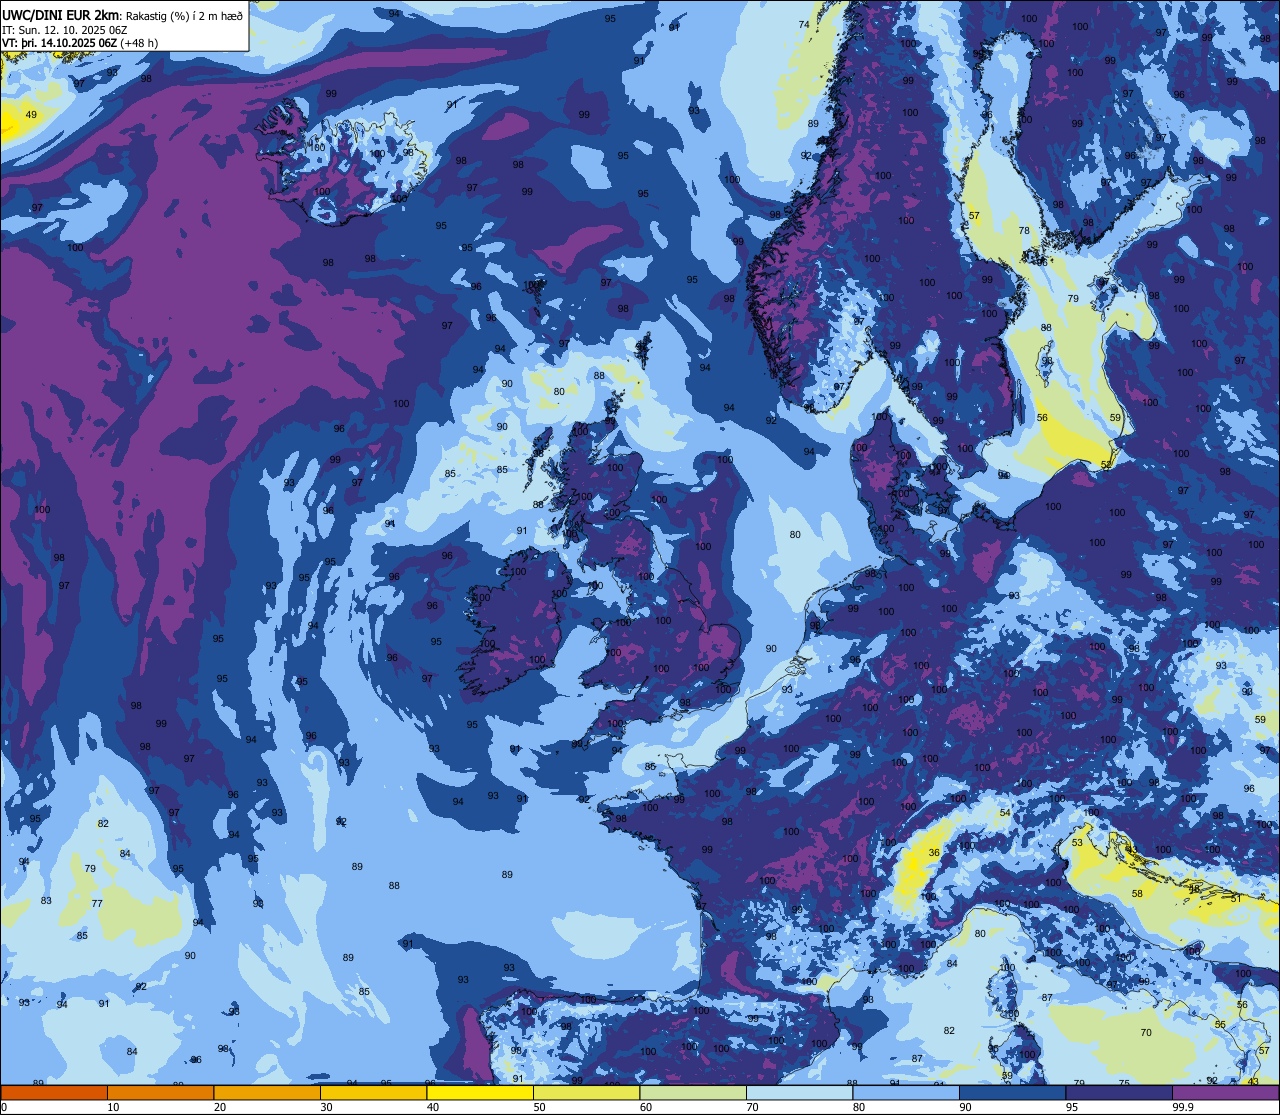The height and width of the screenshot is (1115, 1280).
Task: Click the 90–95 dark blue legend swatch
Action: pos(1012,1092)
